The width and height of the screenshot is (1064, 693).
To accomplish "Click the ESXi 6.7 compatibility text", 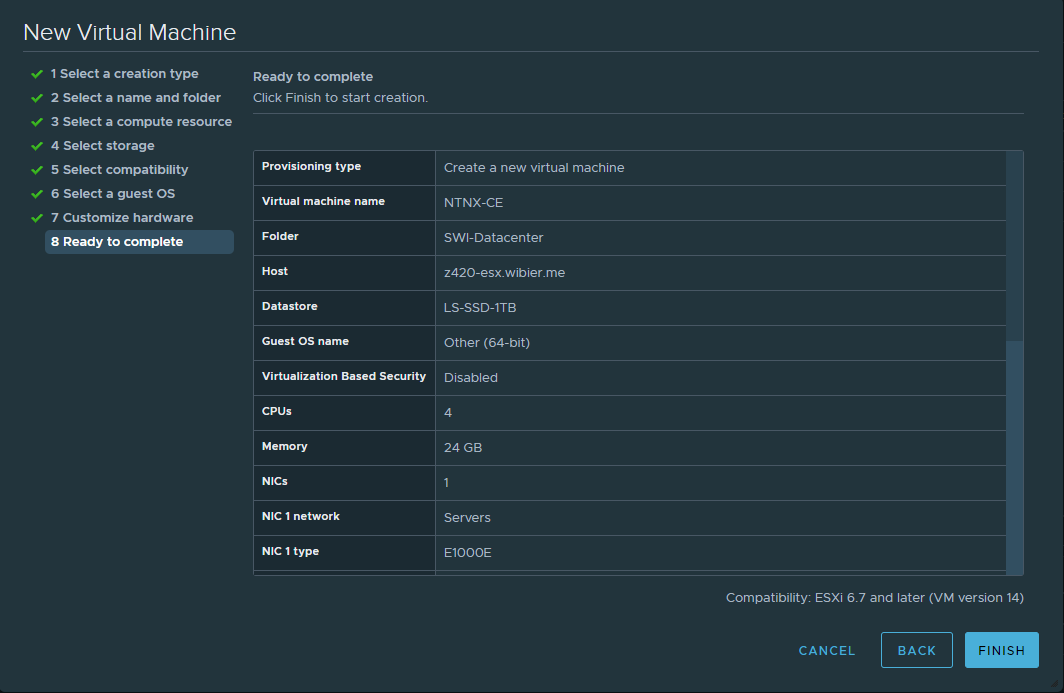I will tap(874, 598).
